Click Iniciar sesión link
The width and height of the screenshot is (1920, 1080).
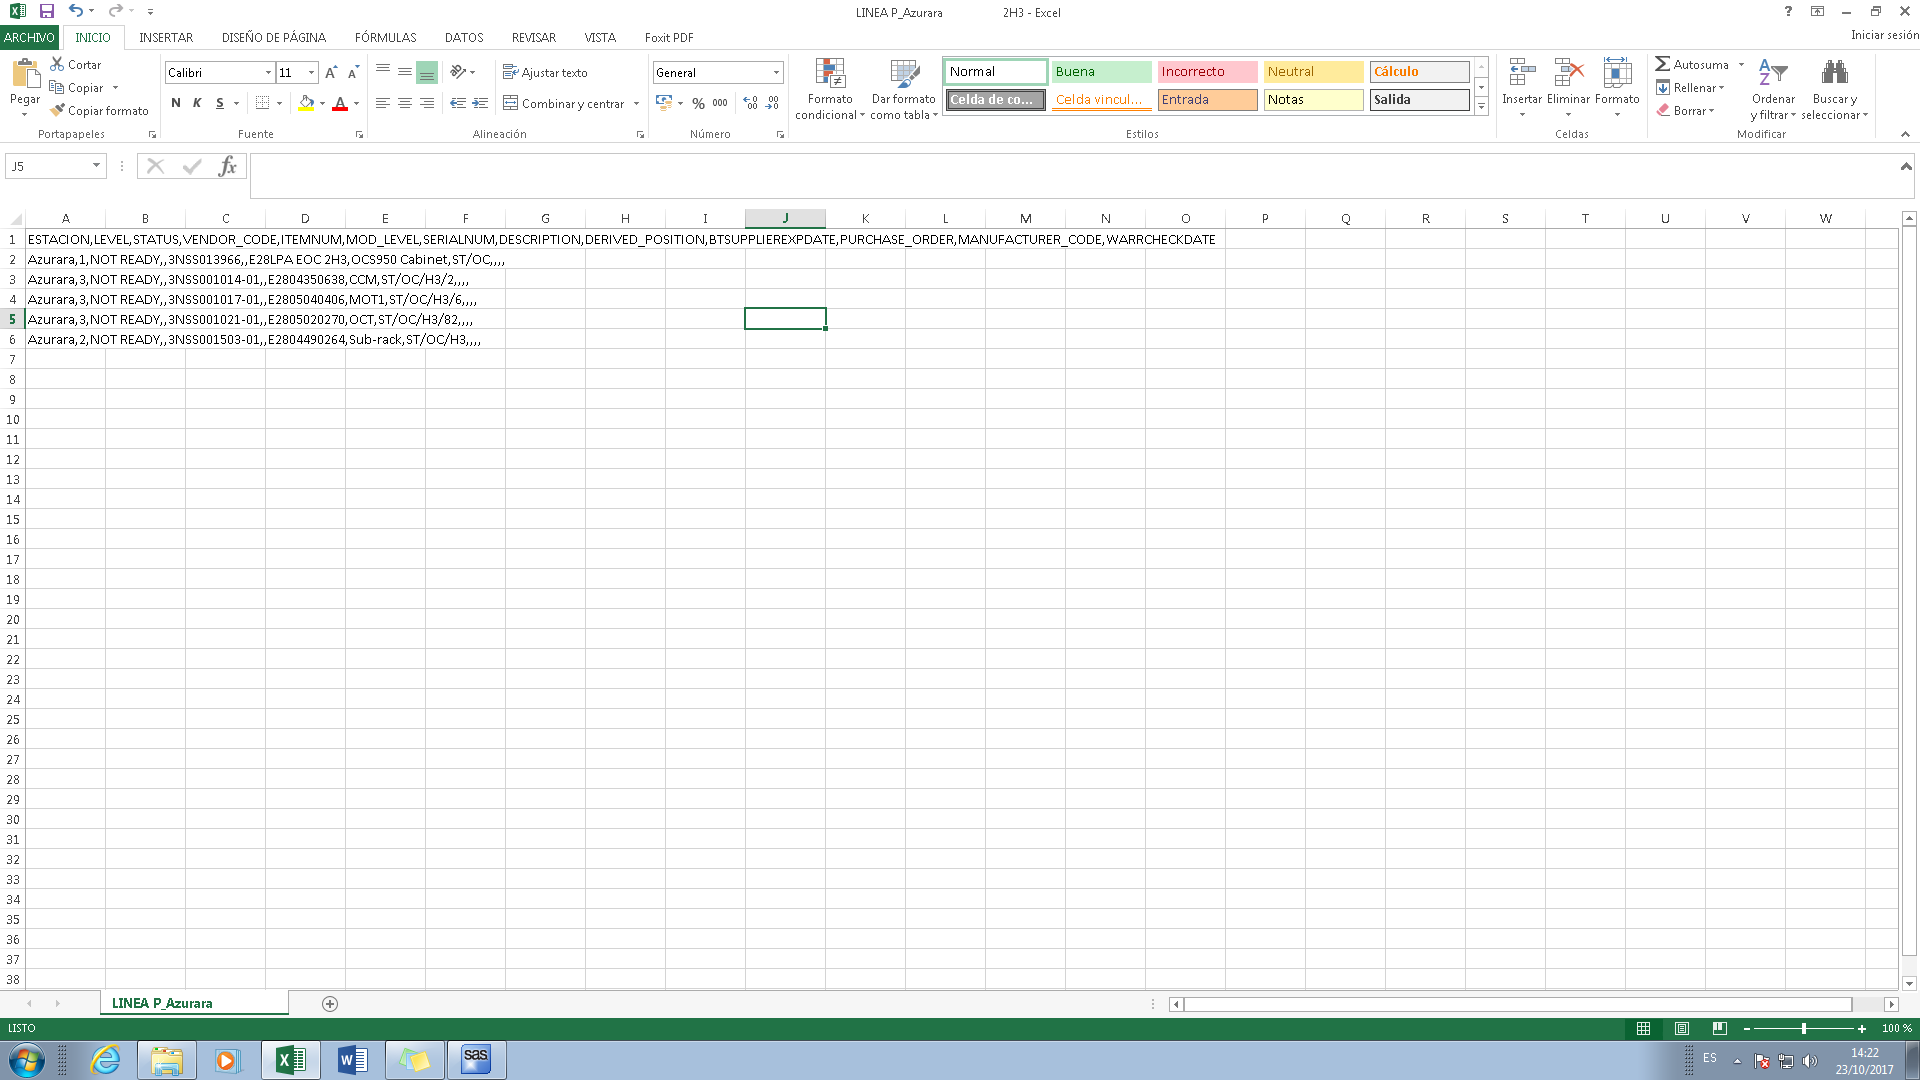[1884, 35]
